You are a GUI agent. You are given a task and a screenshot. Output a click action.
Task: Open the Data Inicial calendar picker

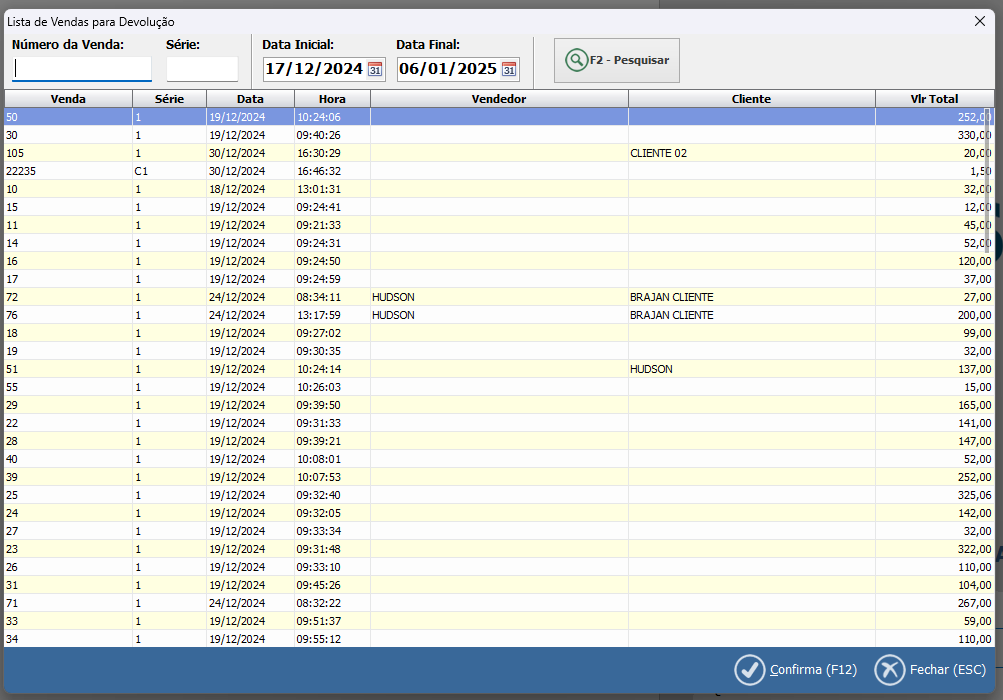coord(375,69)
